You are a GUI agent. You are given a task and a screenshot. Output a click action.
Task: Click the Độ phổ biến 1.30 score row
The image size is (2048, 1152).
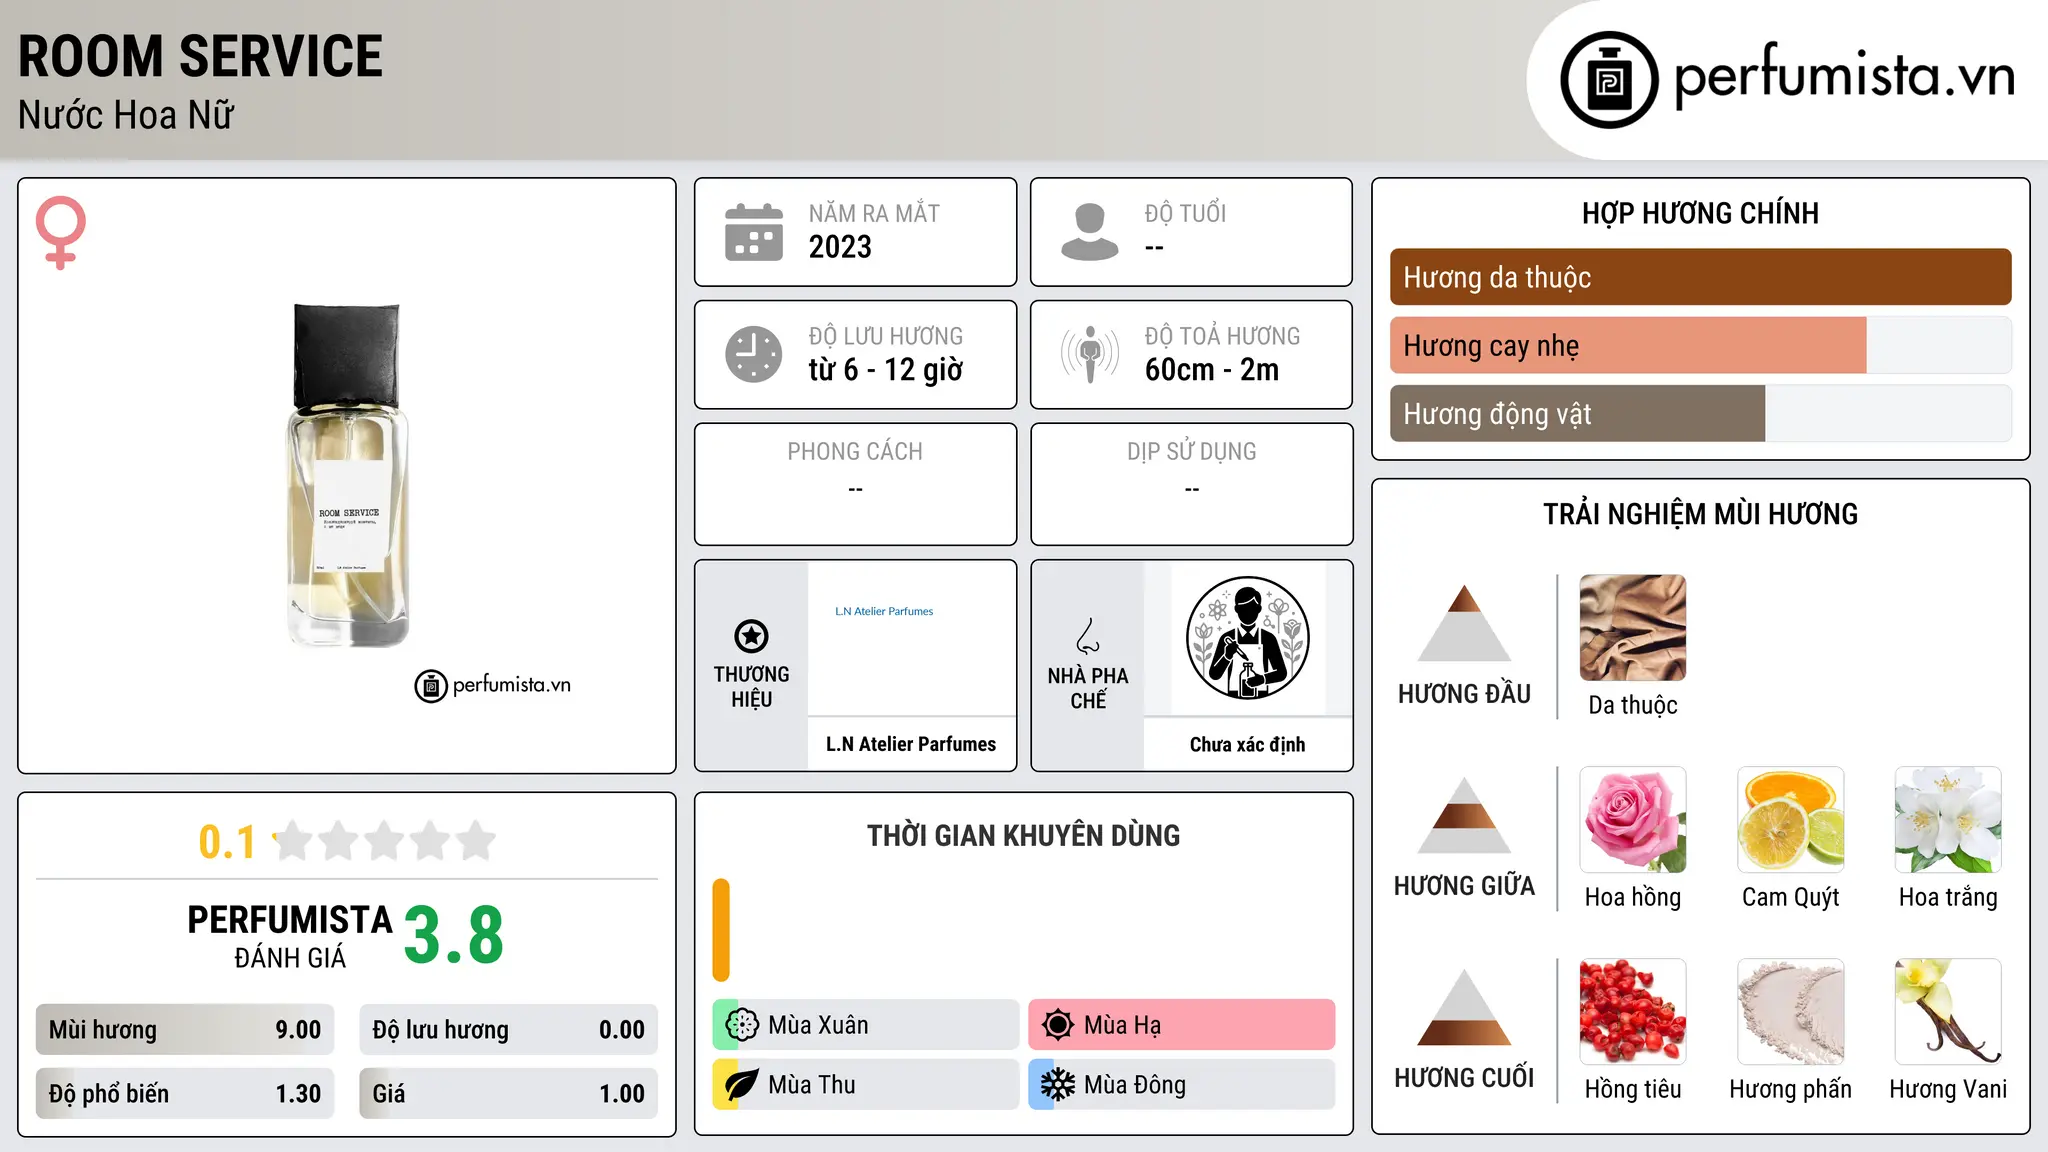pyautogui.click(x=185, y=1094)
